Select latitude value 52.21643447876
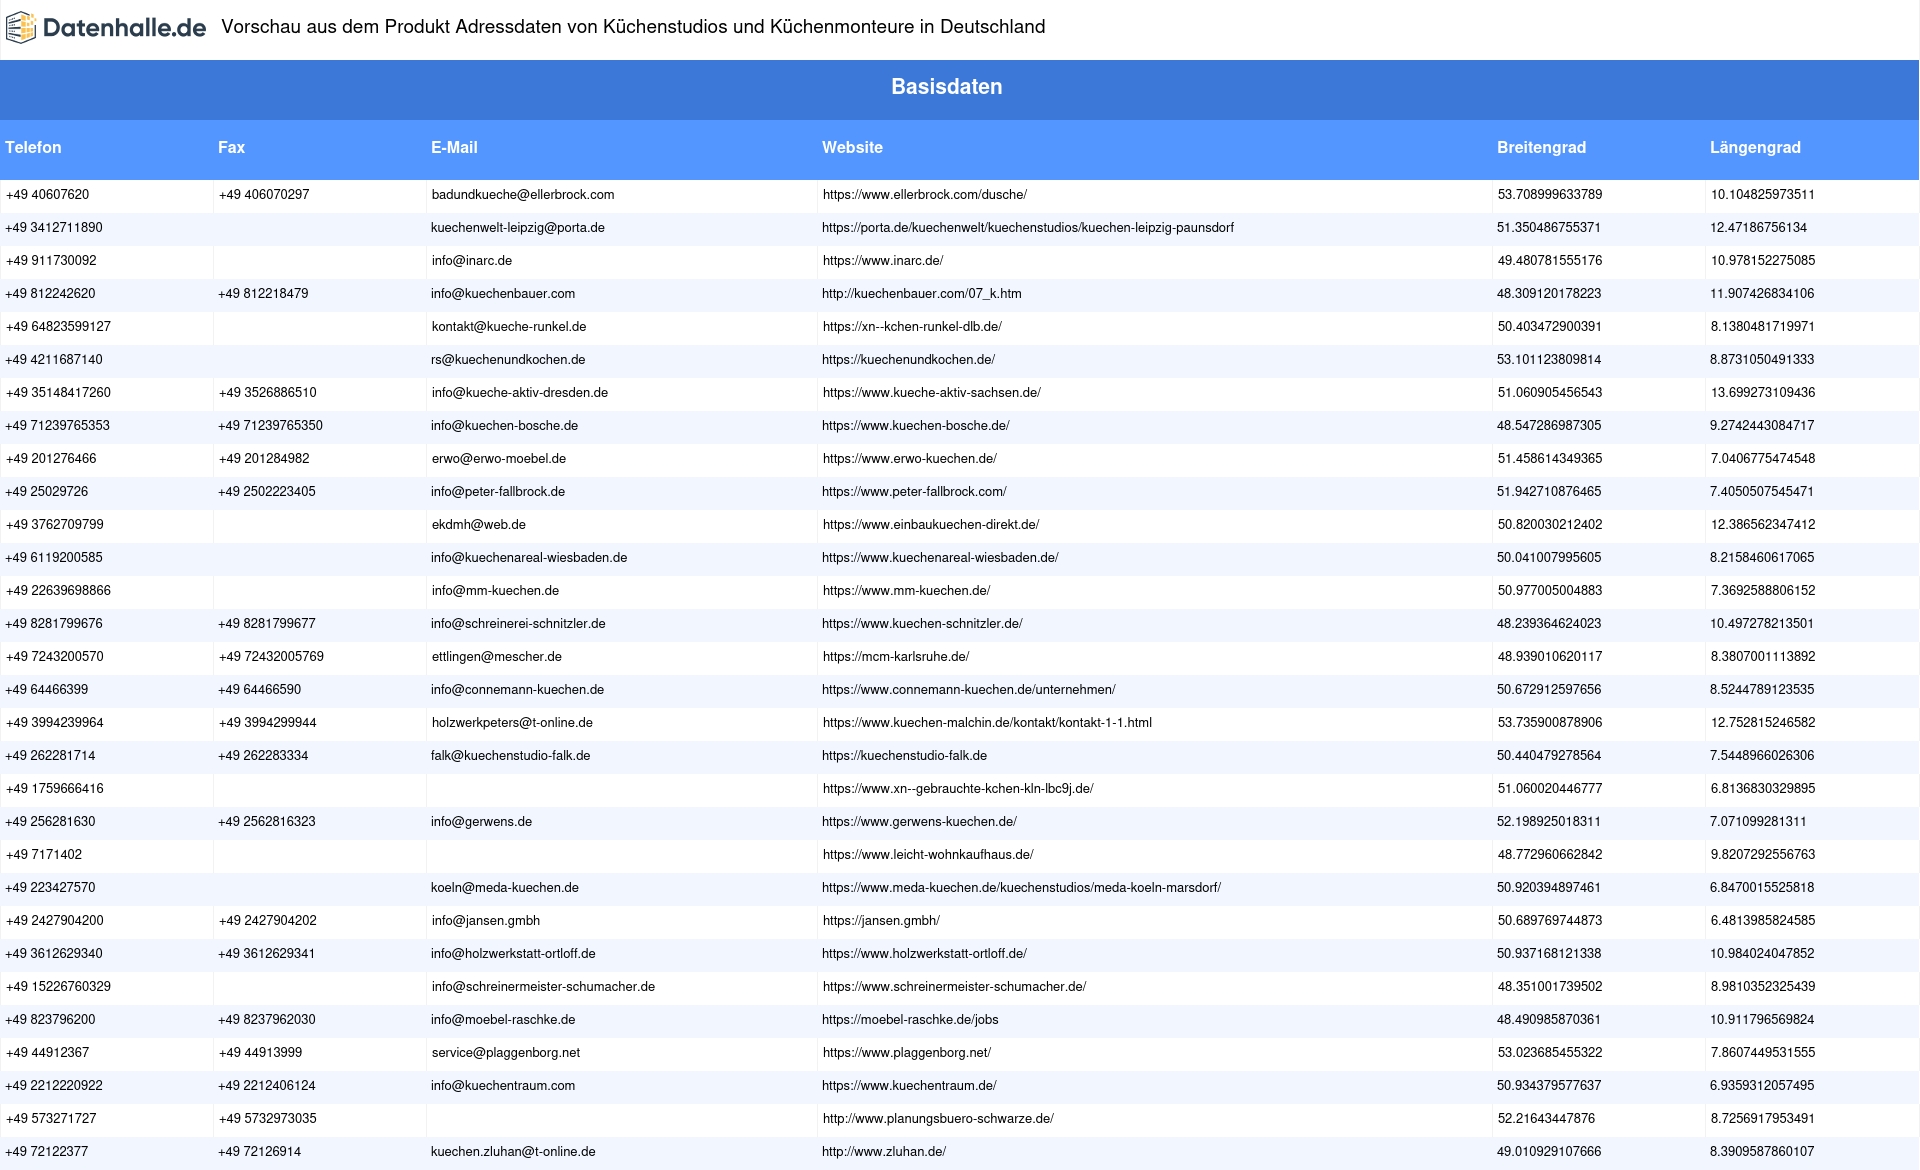Image resolution: width=1920 pixels, height=1170 pixels. coord(1546,1119)
